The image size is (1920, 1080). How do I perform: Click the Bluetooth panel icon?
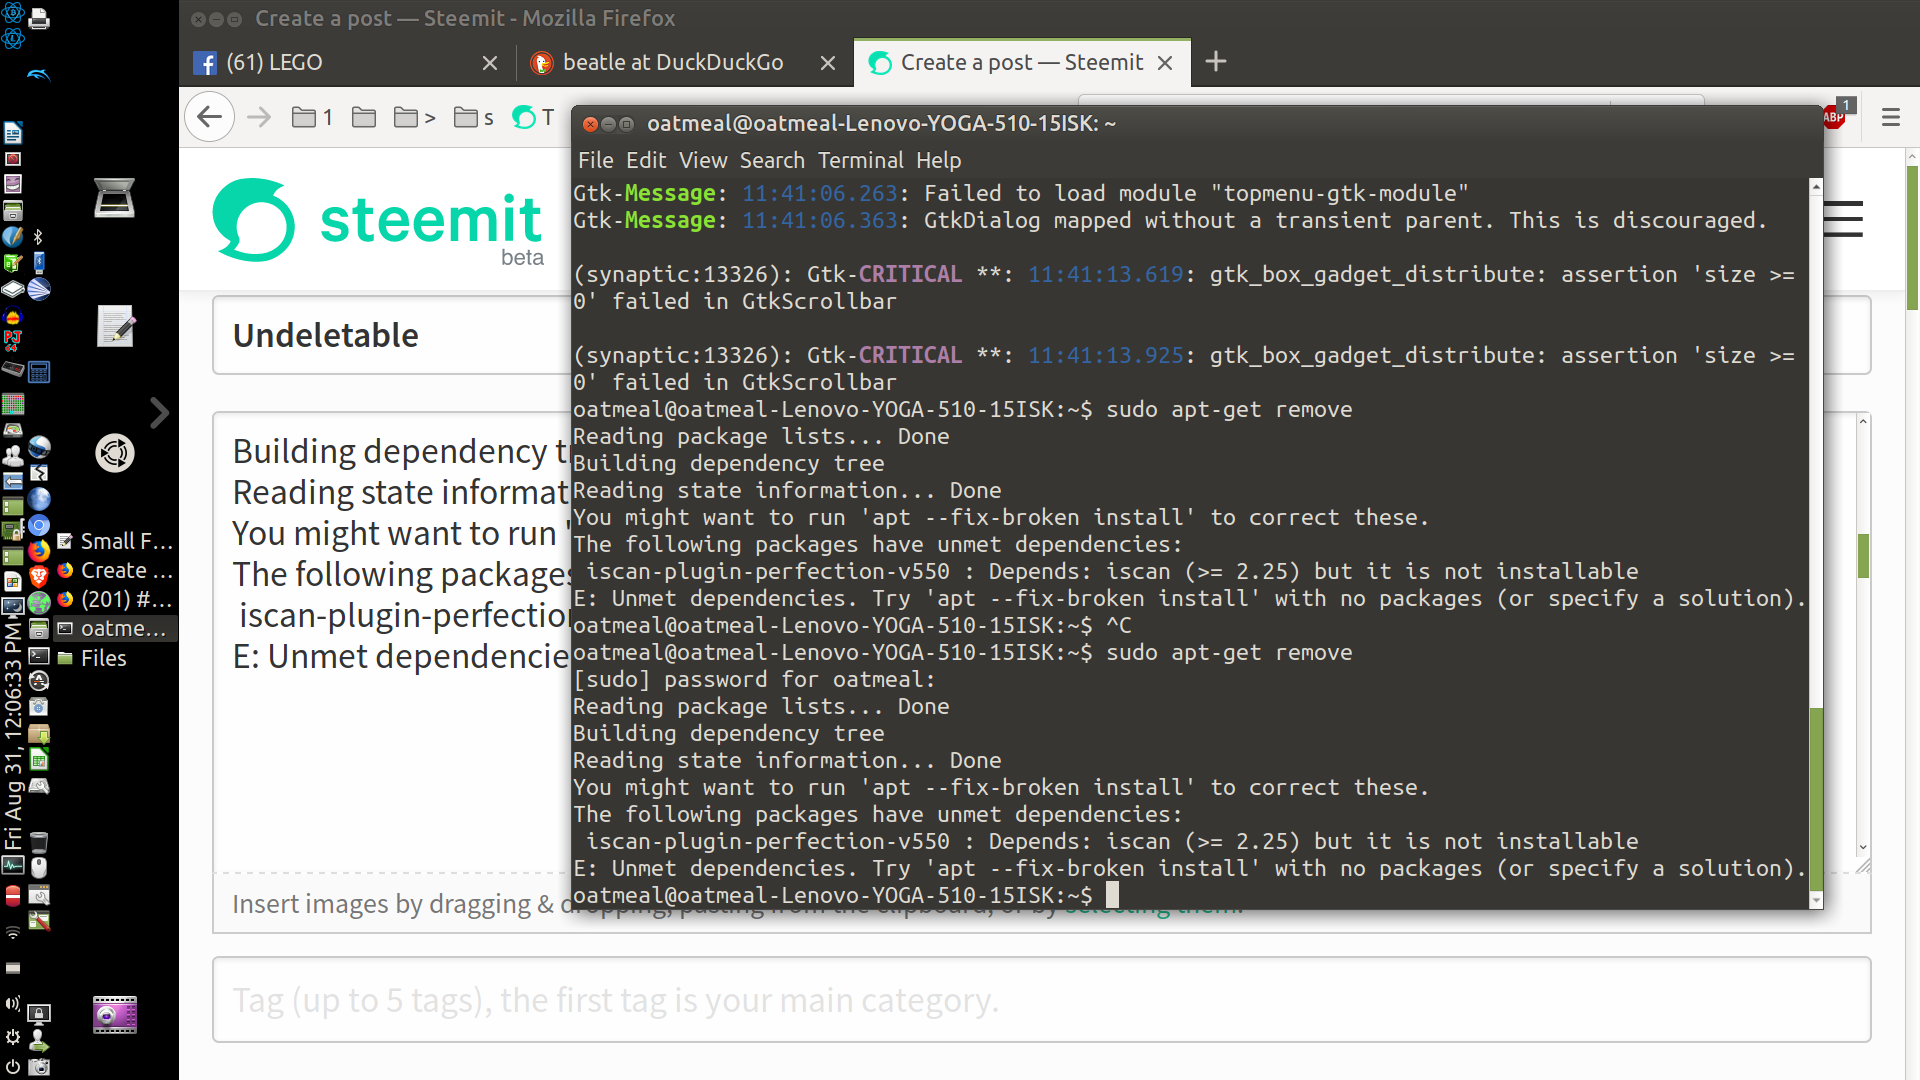pos(38,237)
